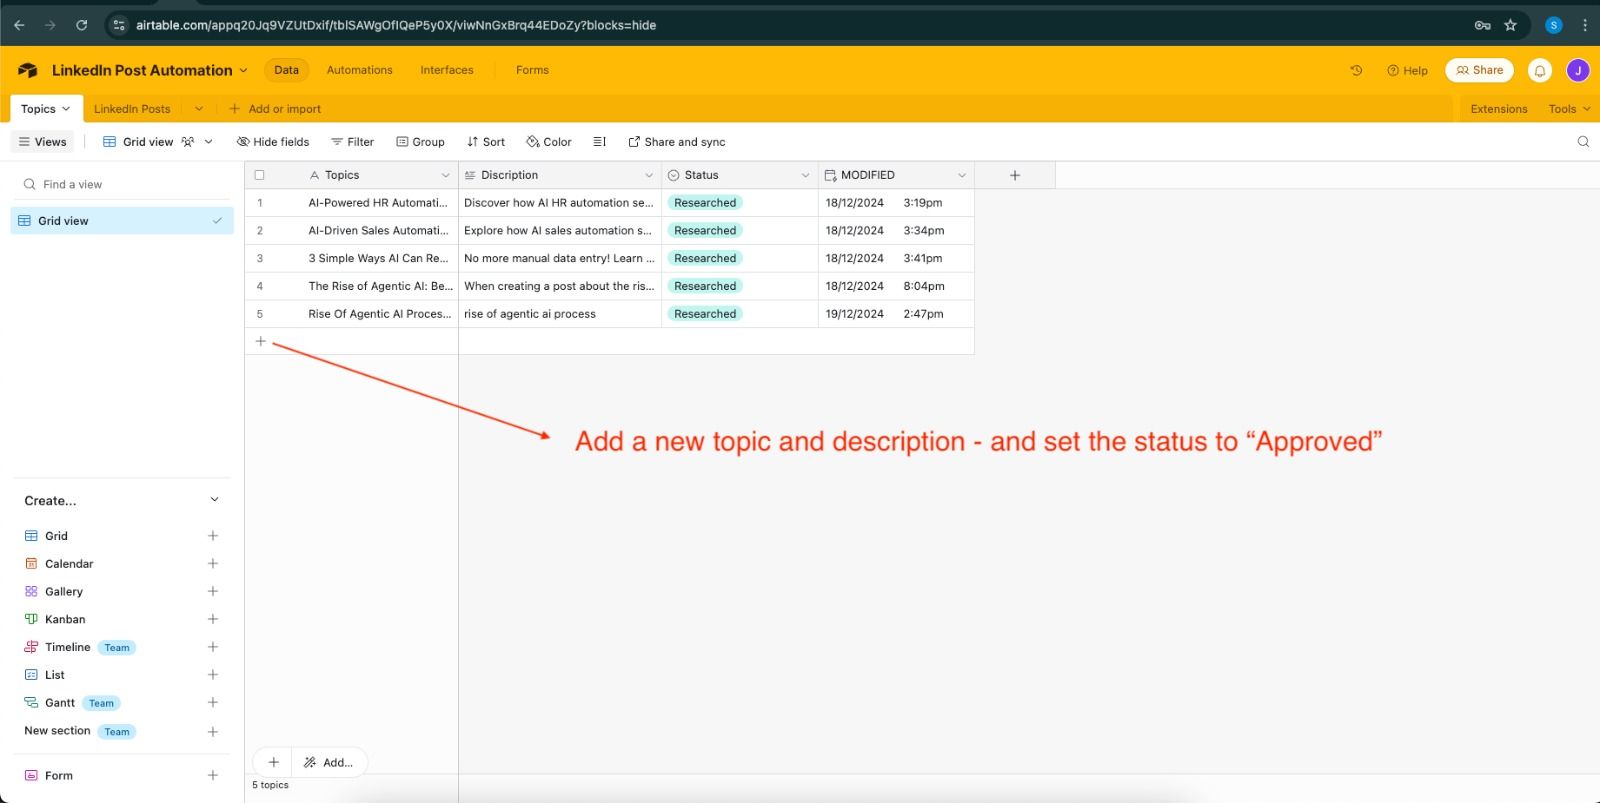Open row height icon in toolbar
Screen dimensions: 1600x803
[599, 142]
